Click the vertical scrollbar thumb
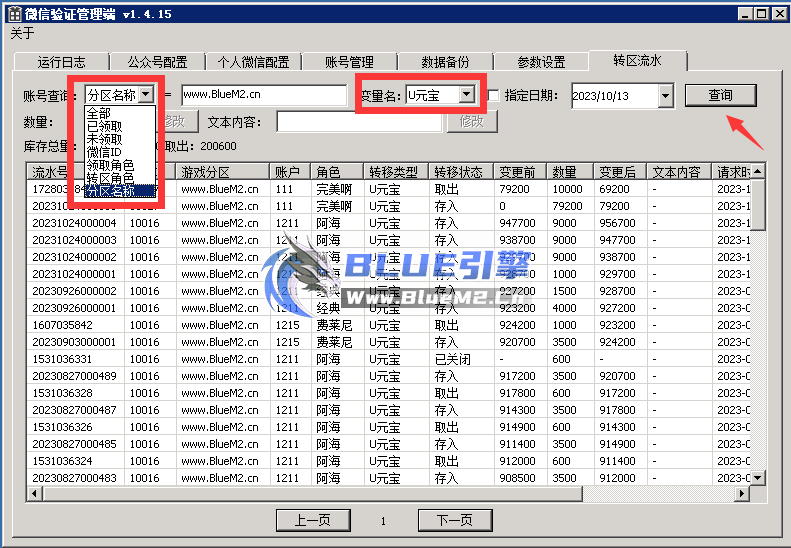 [x=757, y=205]
